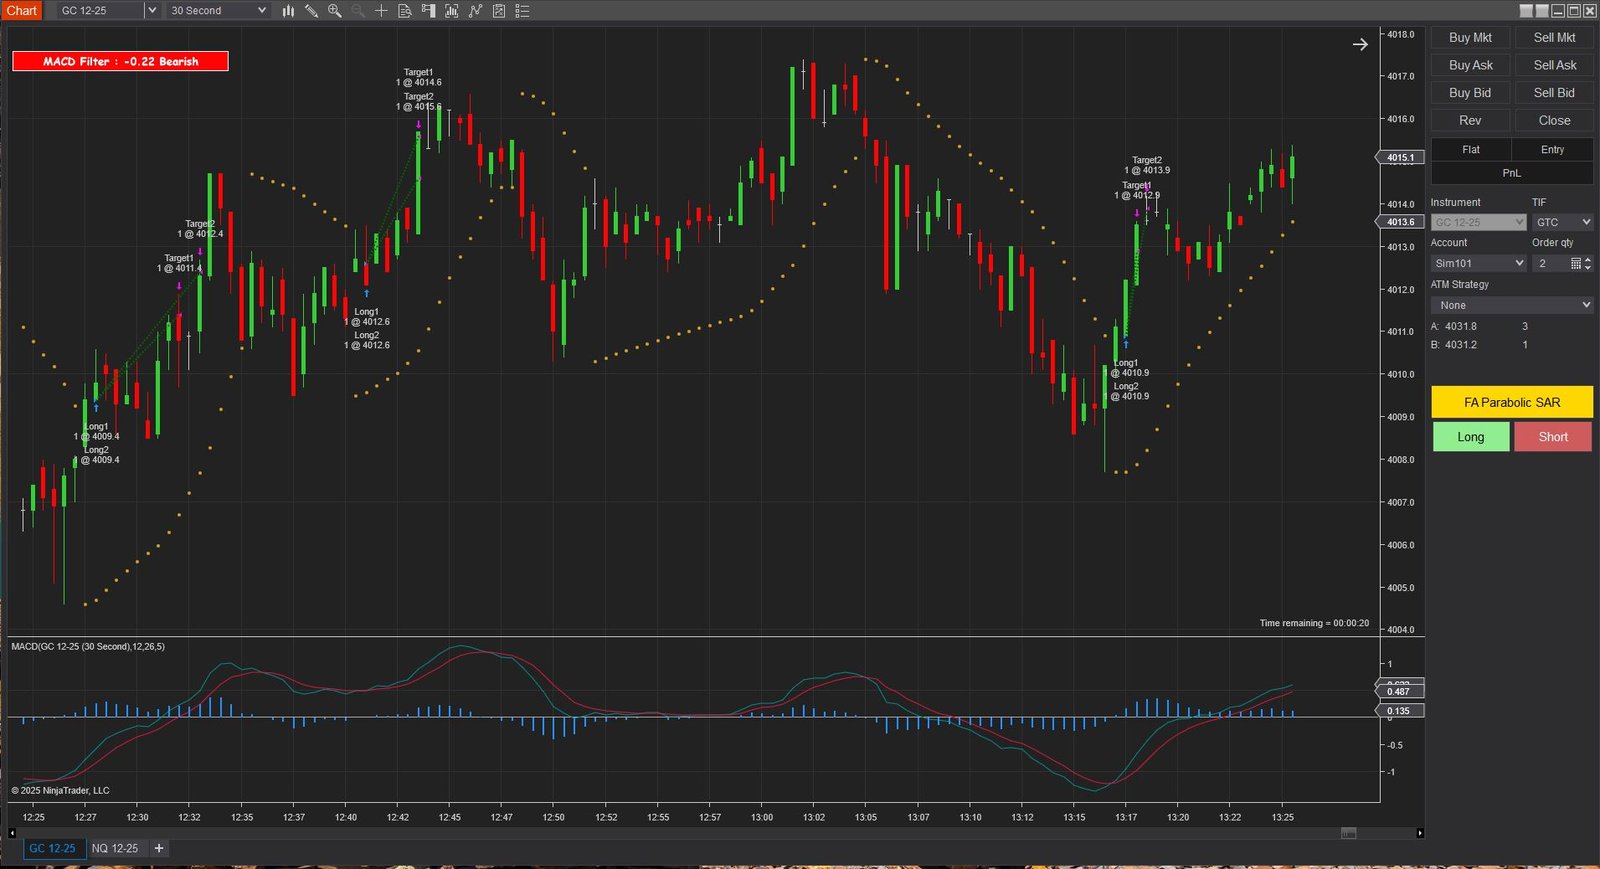The width and height of the screenshot is (1600, 869).
Task: Click the order quantity calculator icon
Action: [x=1576, y=263]
